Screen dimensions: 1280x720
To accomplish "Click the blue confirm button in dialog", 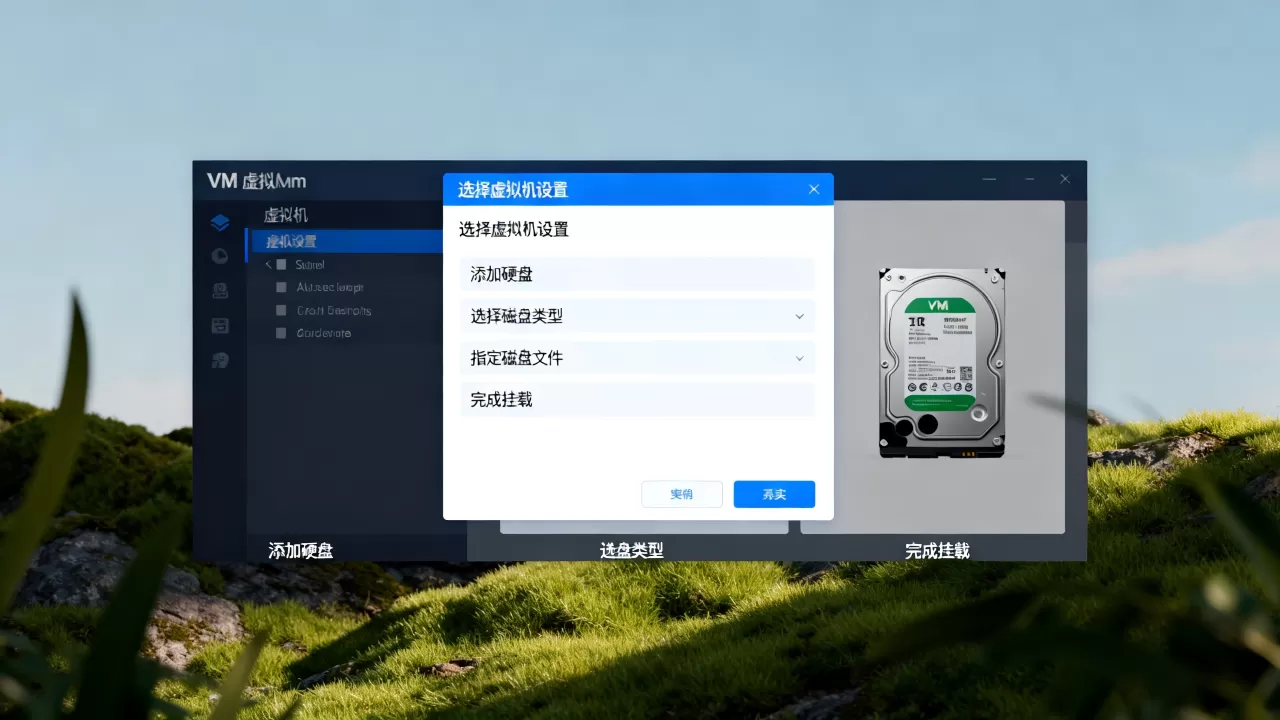I will [774, 494].
